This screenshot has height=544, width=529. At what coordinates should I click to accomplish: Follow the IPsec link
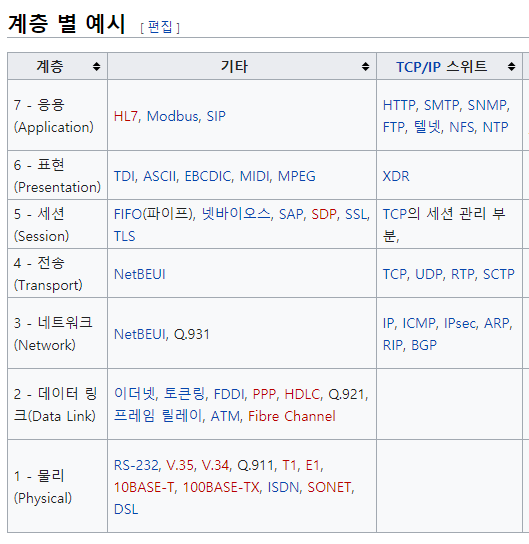click(x=460, y=323)
